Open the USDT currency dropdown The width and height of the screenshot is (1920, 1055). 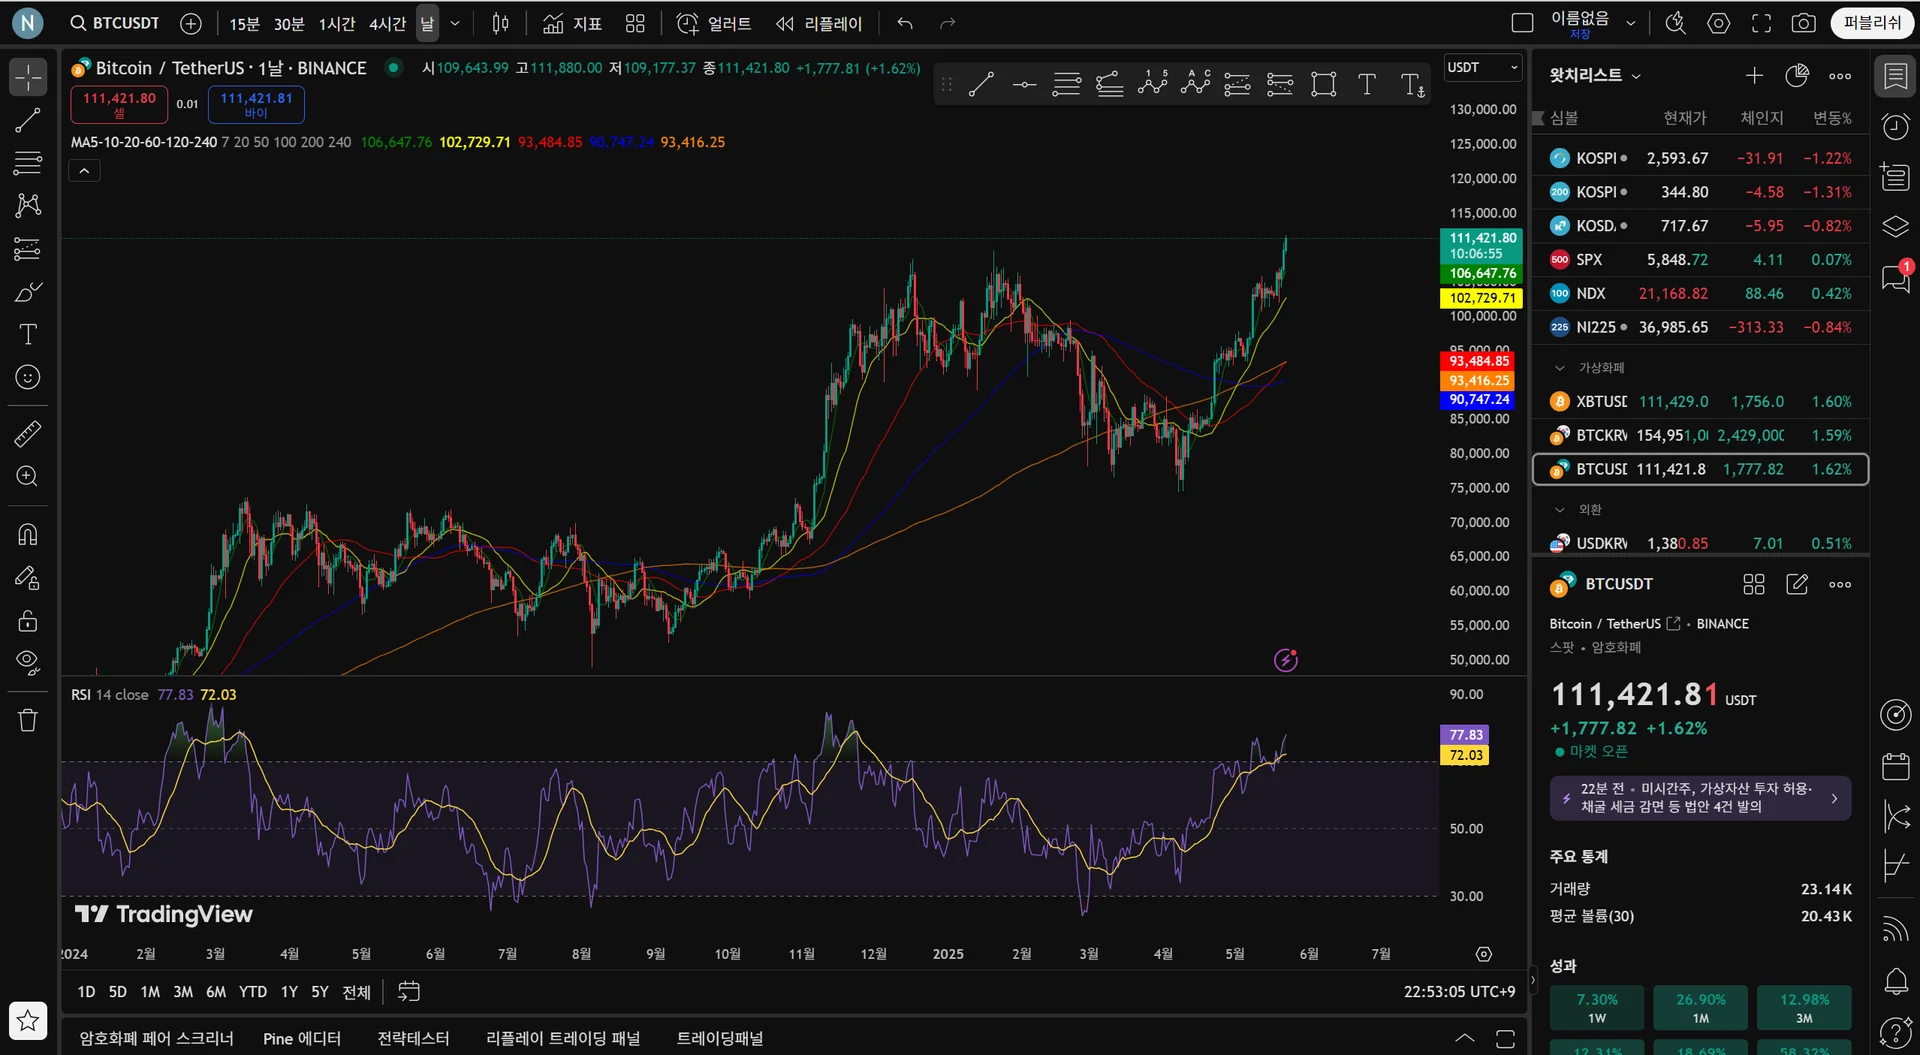coord(1482,68)
